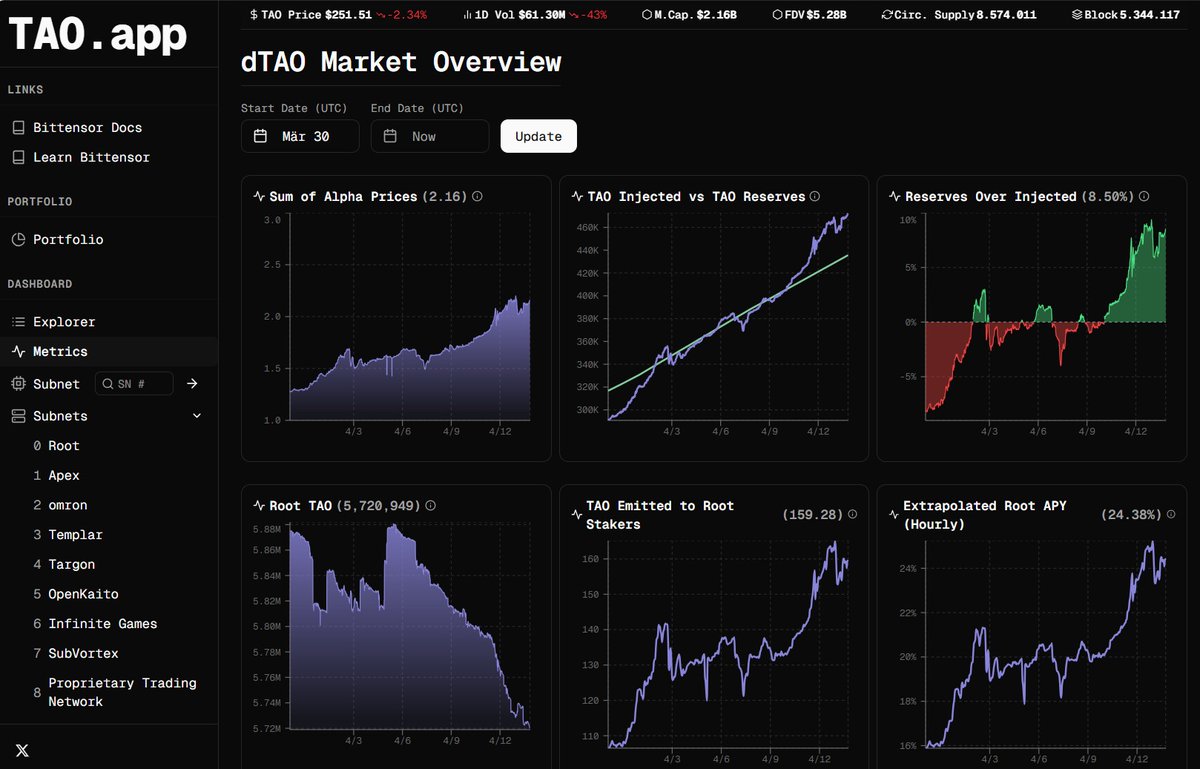The image size is (1200, 769).
Task: Click the Portfolio pie chart icon
Action: [x=18, y=240]
